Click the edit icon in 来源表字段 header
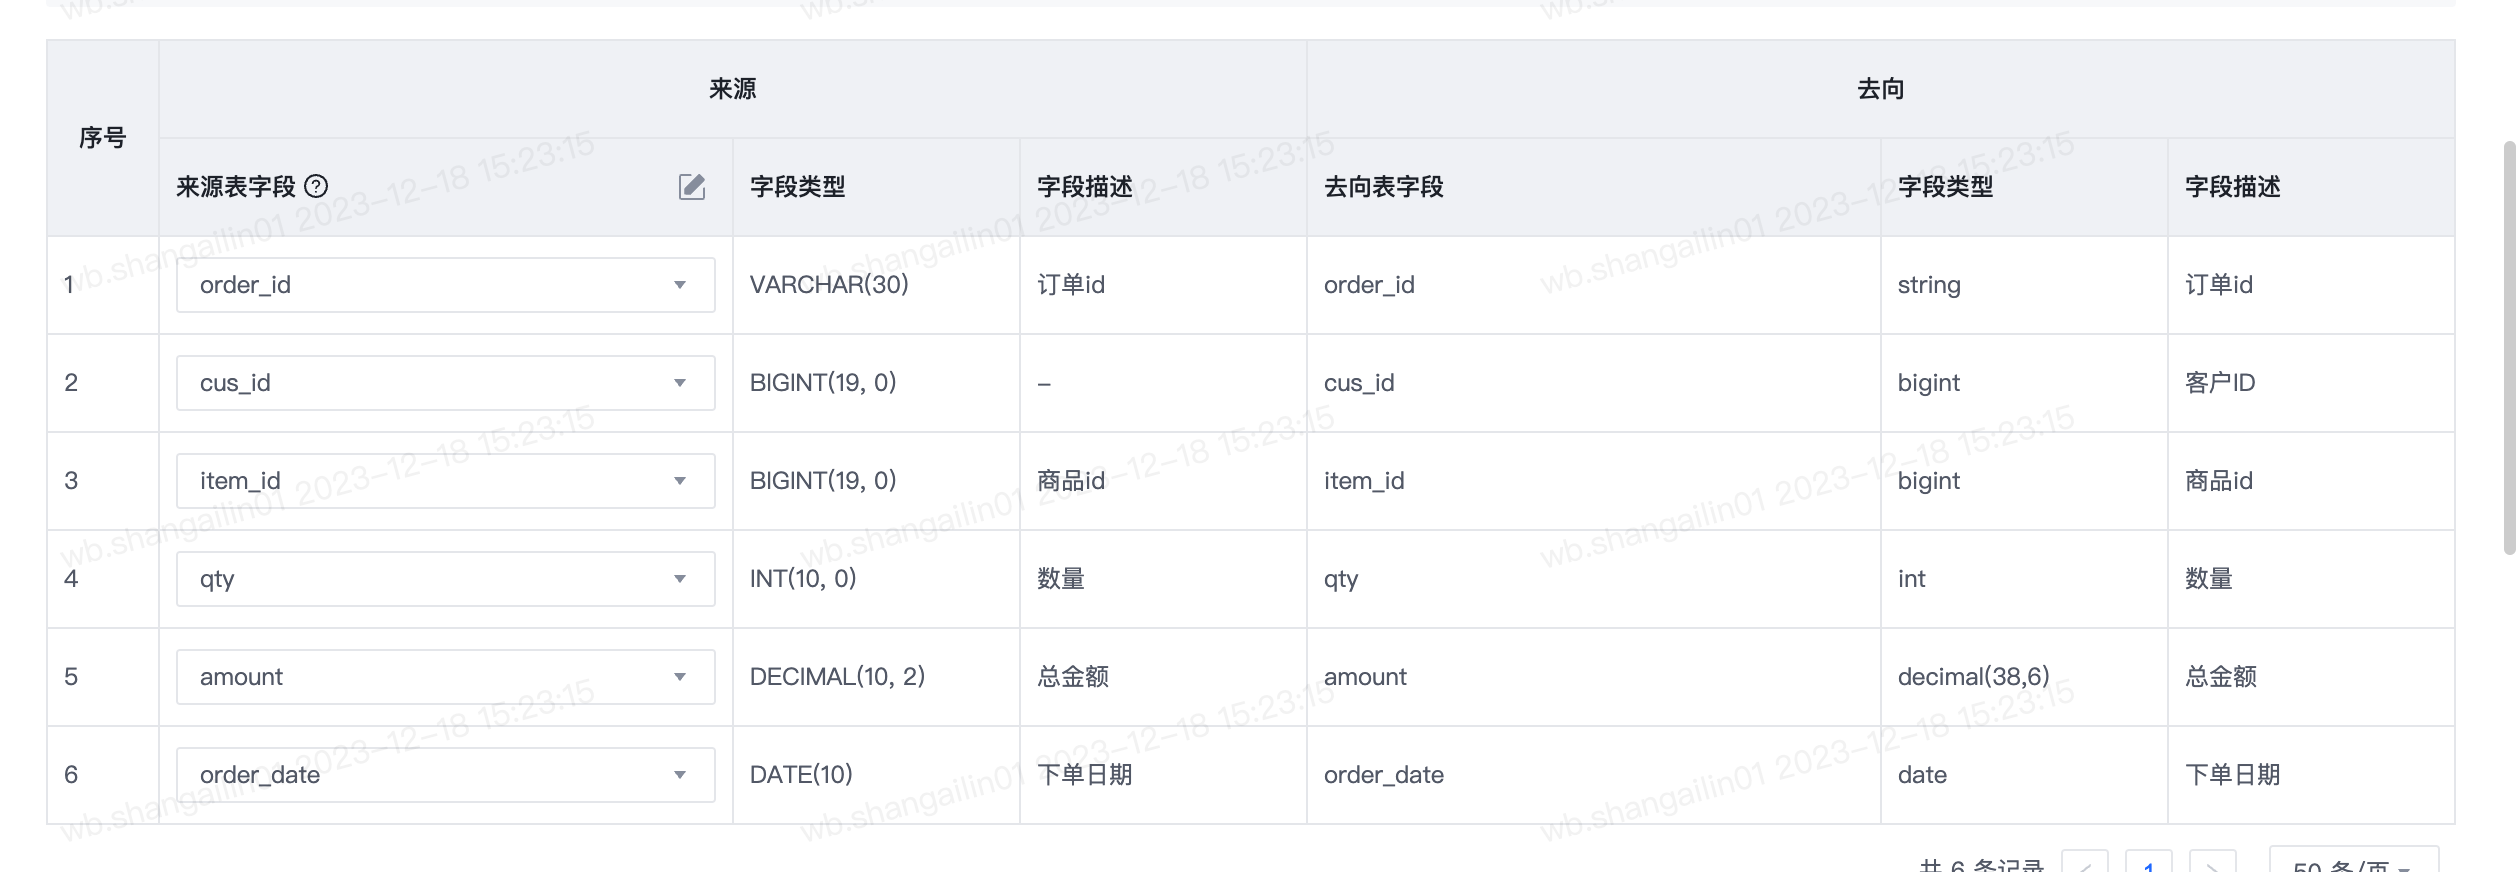 tap(692, 187)
